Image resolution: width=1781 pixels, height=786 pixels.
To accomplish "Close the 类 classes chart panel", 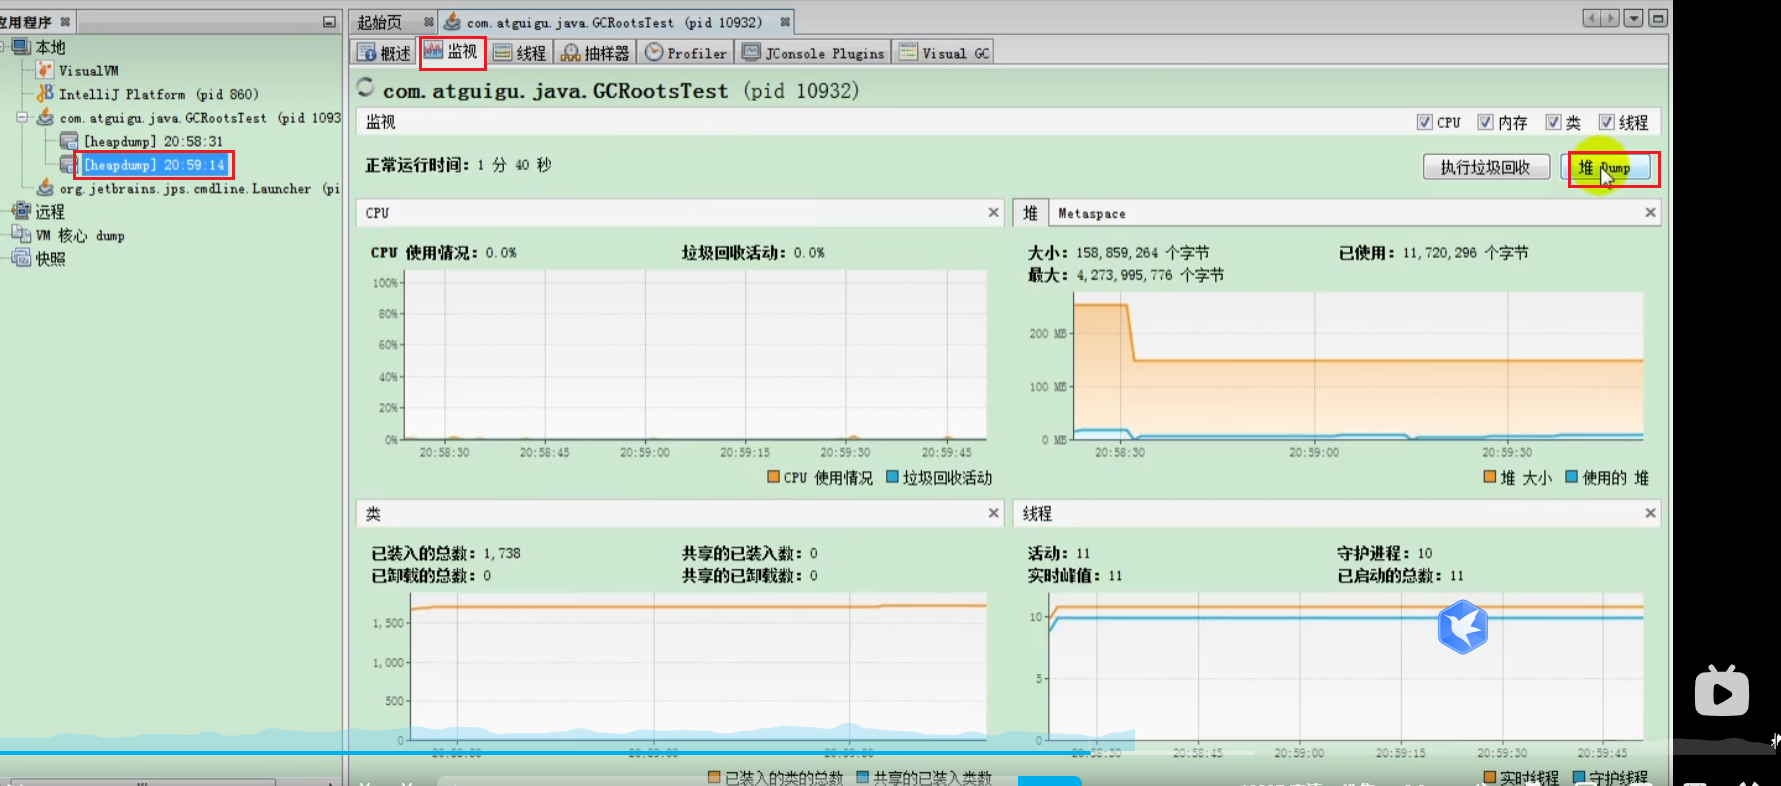I will 993,513.
